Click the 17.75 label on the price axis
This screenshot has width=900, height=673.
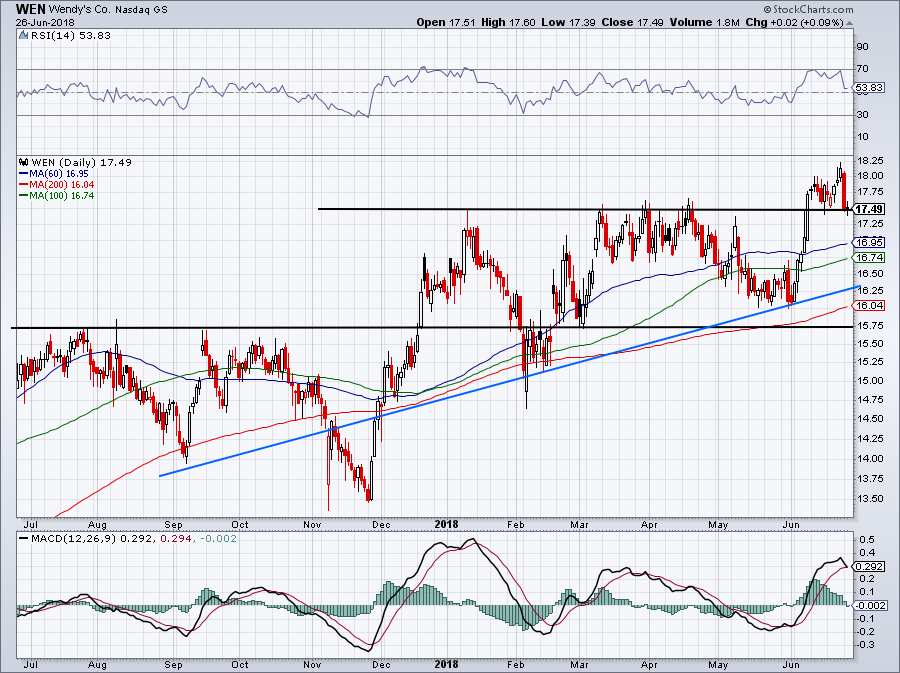click(869, 192)
